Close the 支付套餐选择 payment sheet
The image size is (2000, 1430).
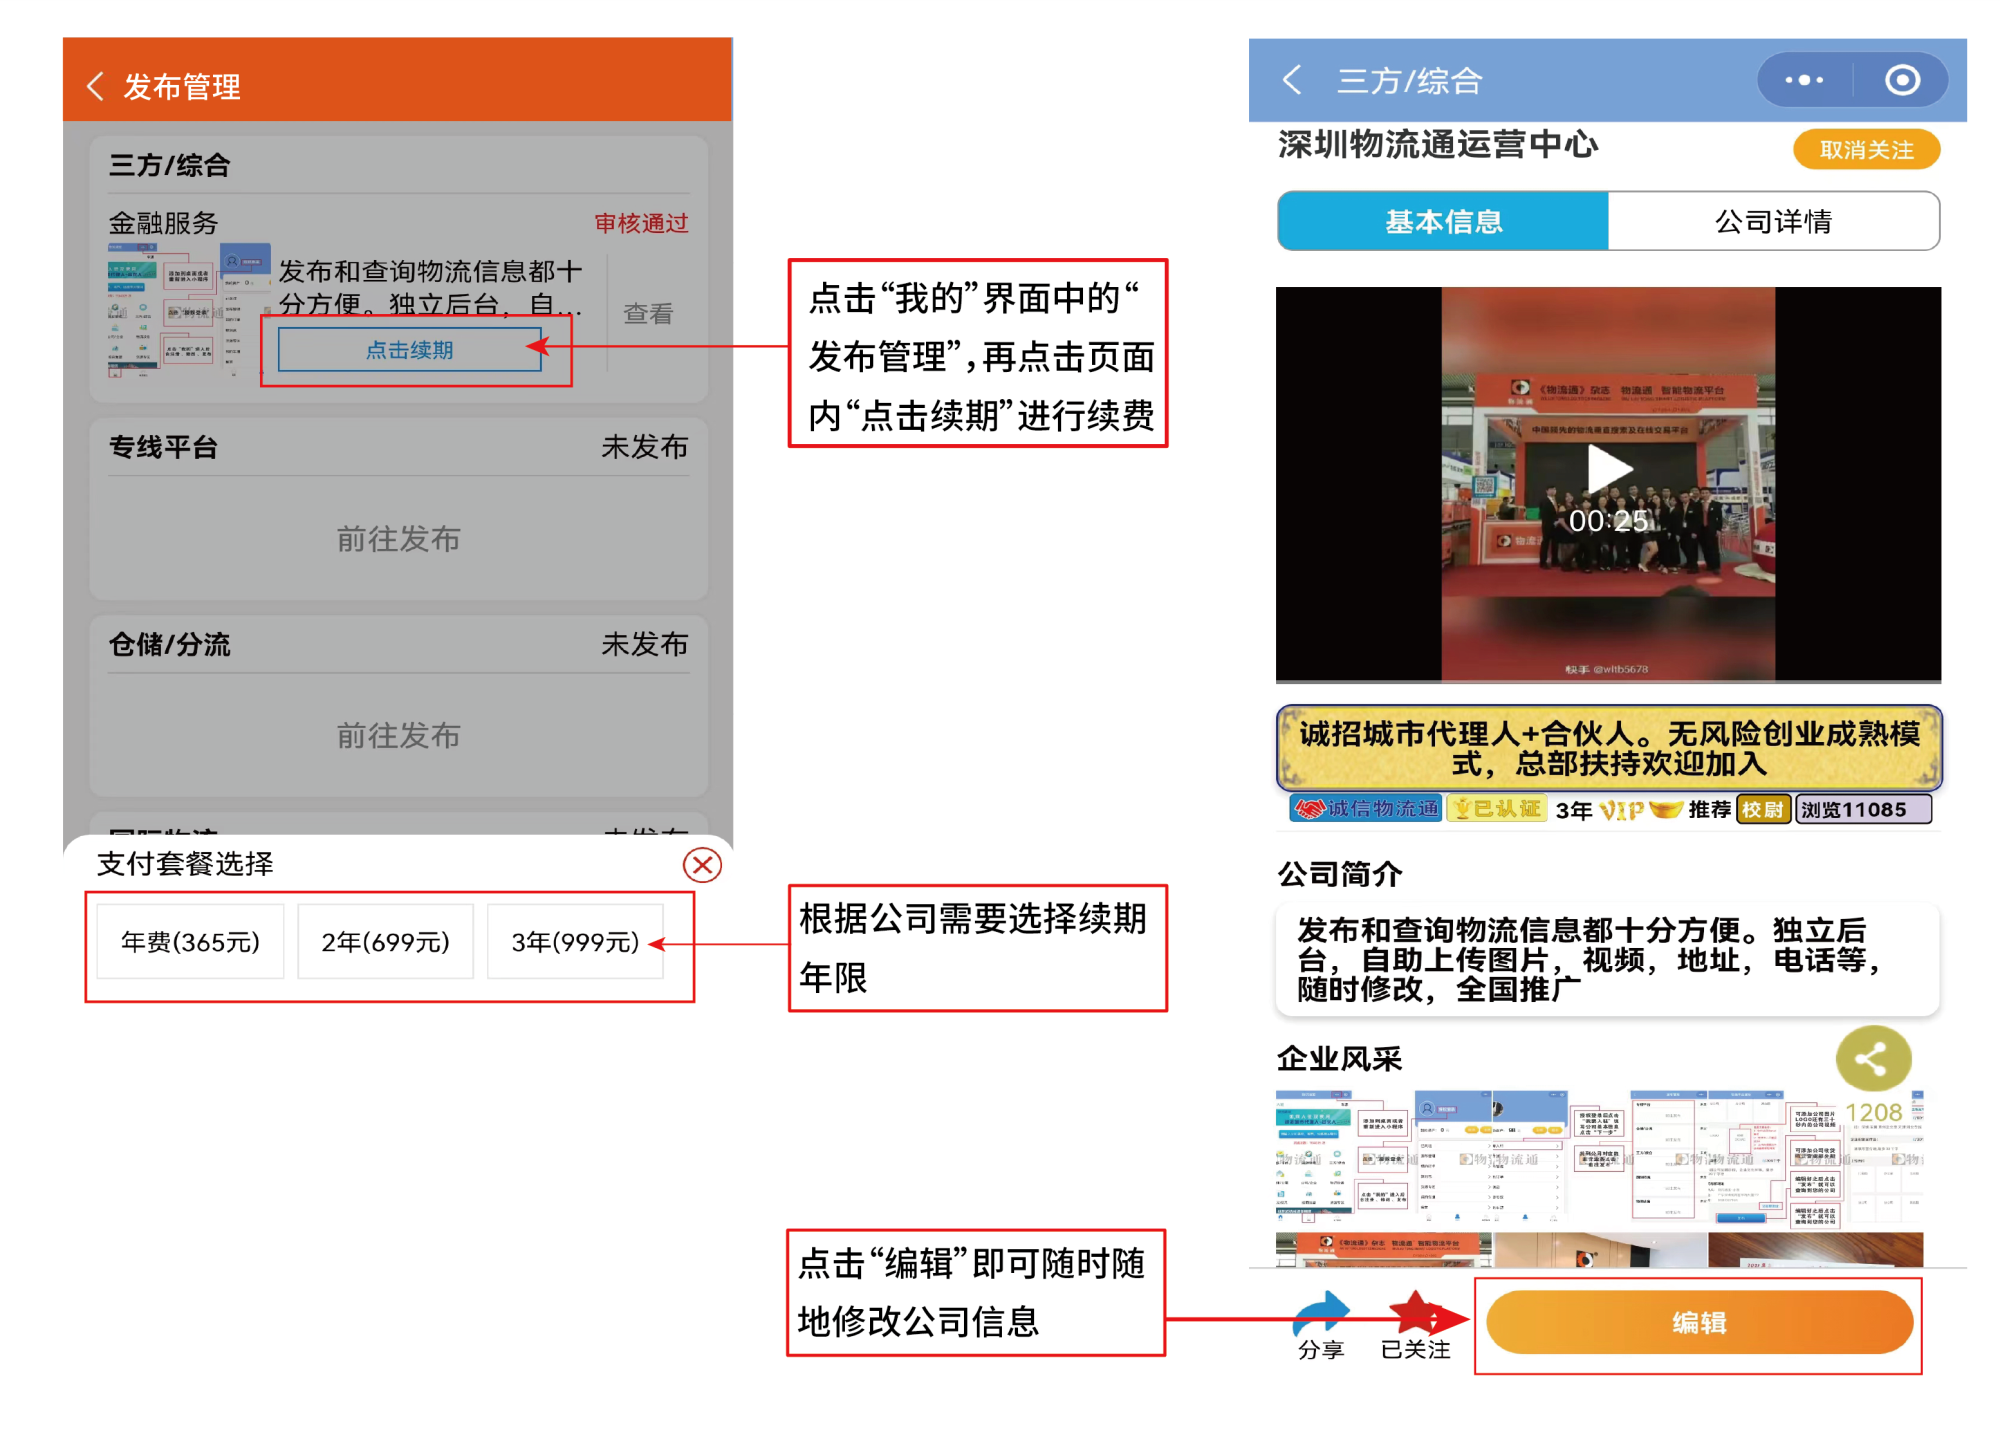[703, 866]
